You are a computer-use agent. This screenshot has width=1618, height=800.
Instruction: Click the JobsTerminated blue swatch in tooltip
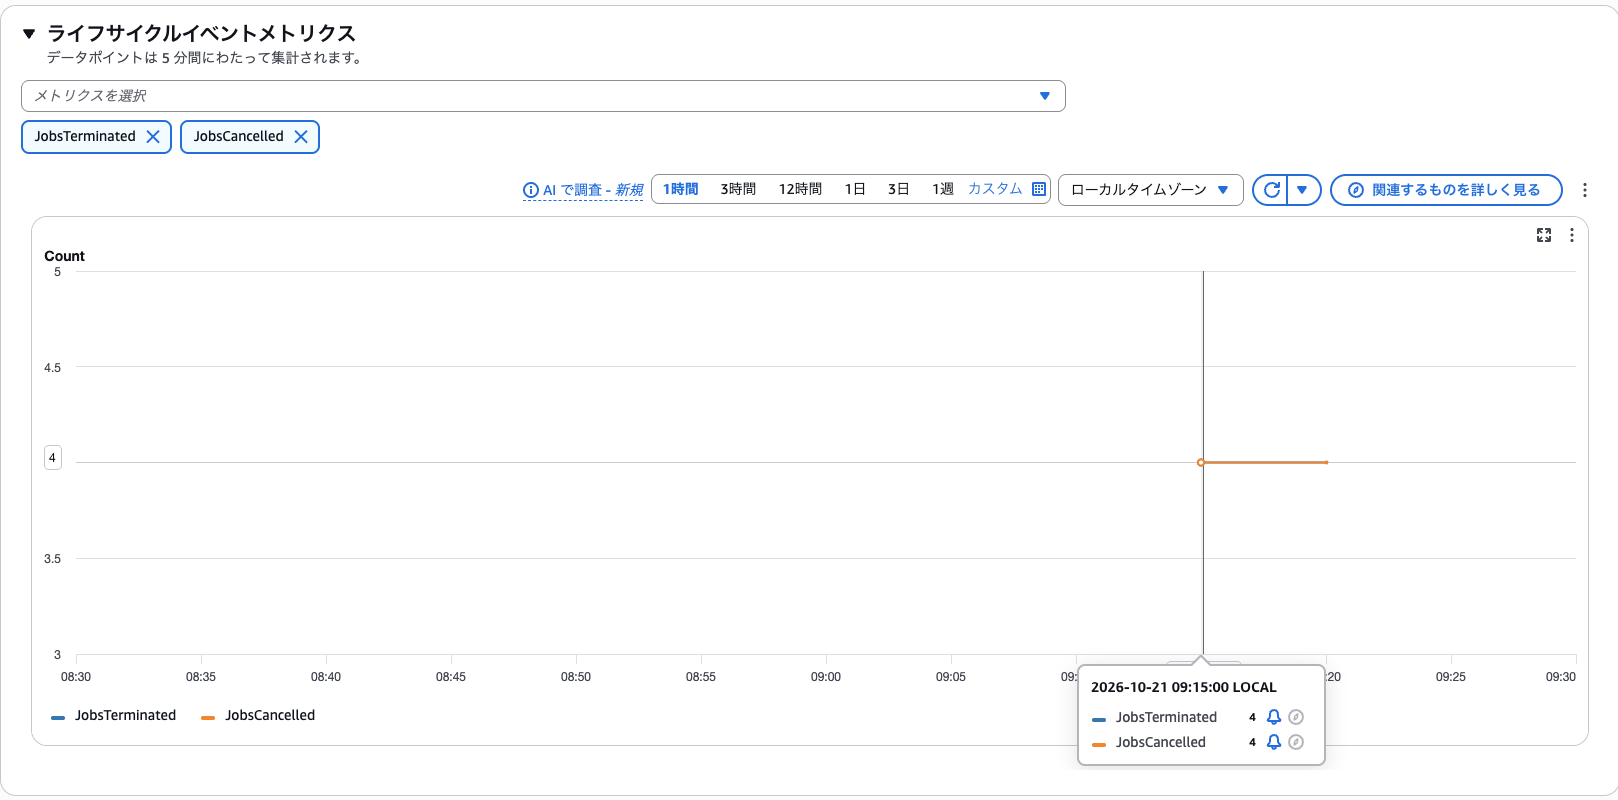coord(1099,719)
